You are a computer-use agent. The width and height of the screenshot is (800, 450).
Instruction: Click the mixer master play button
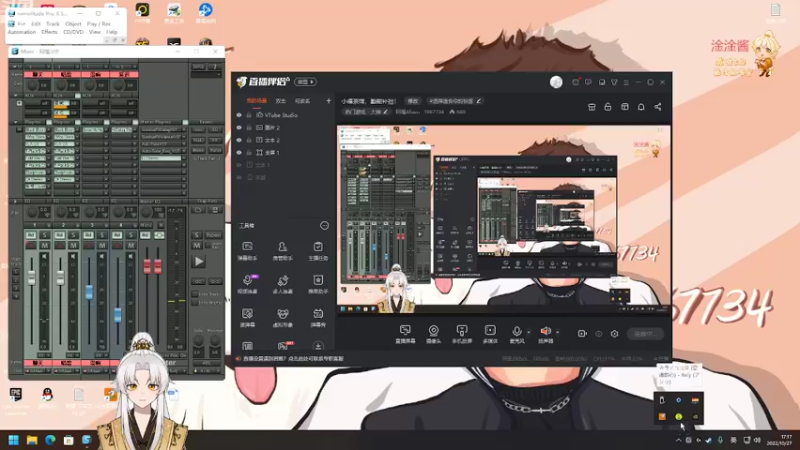pos(199,261)
